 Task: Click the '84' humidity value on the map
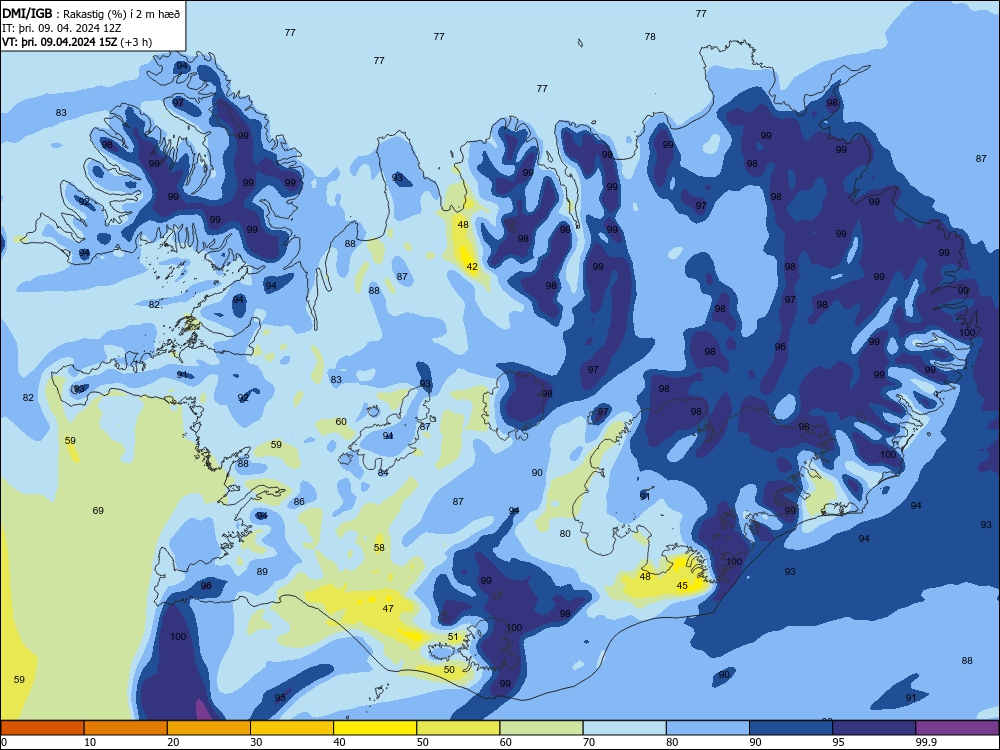(x=383, y=473)
